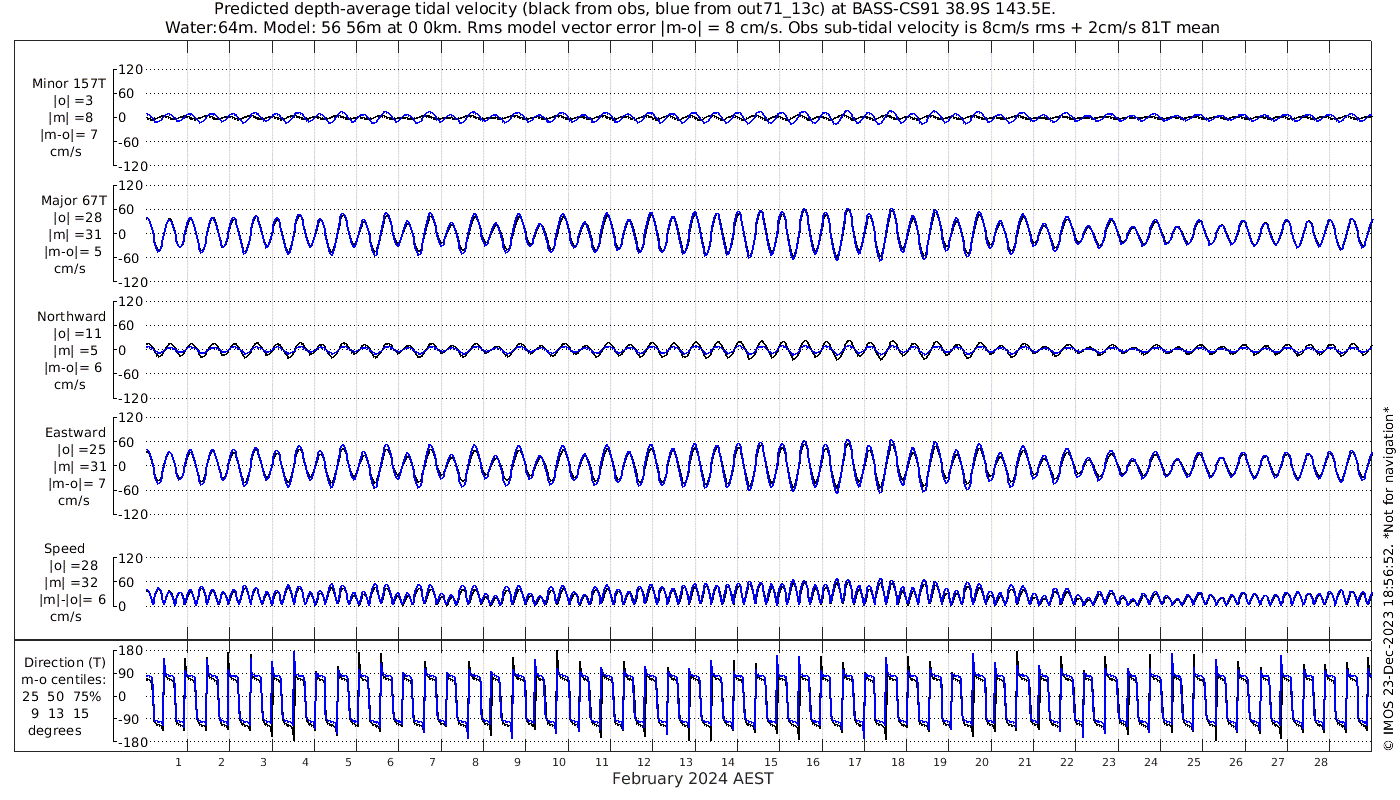Click day 28 on the date axis
Screen dimensions: 1400x800
1321,762
